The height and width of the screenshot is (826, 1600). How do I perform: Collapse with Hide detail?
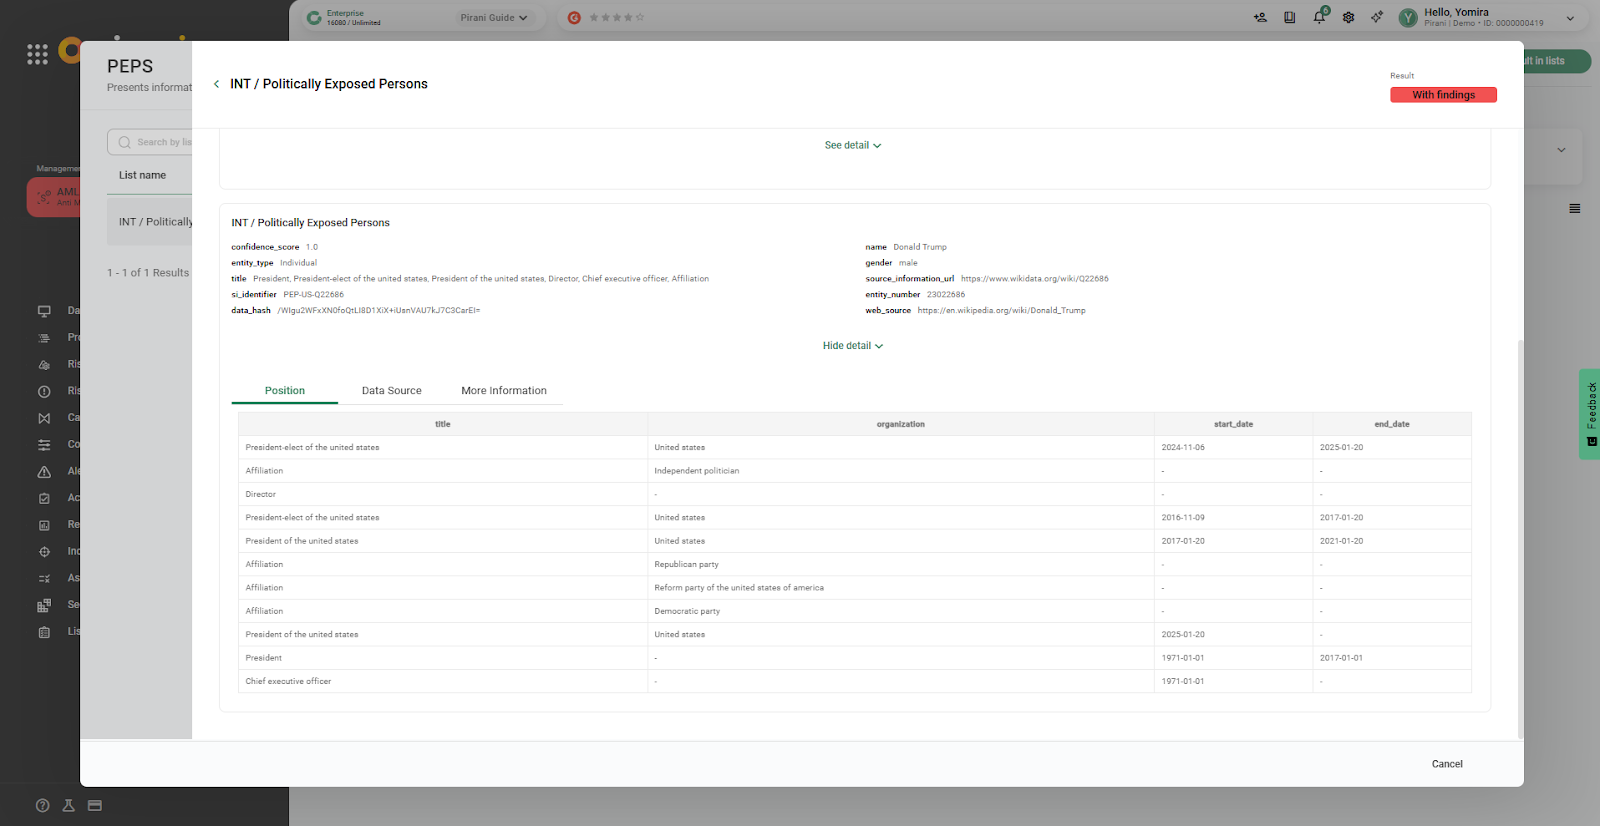click(852, 346)
